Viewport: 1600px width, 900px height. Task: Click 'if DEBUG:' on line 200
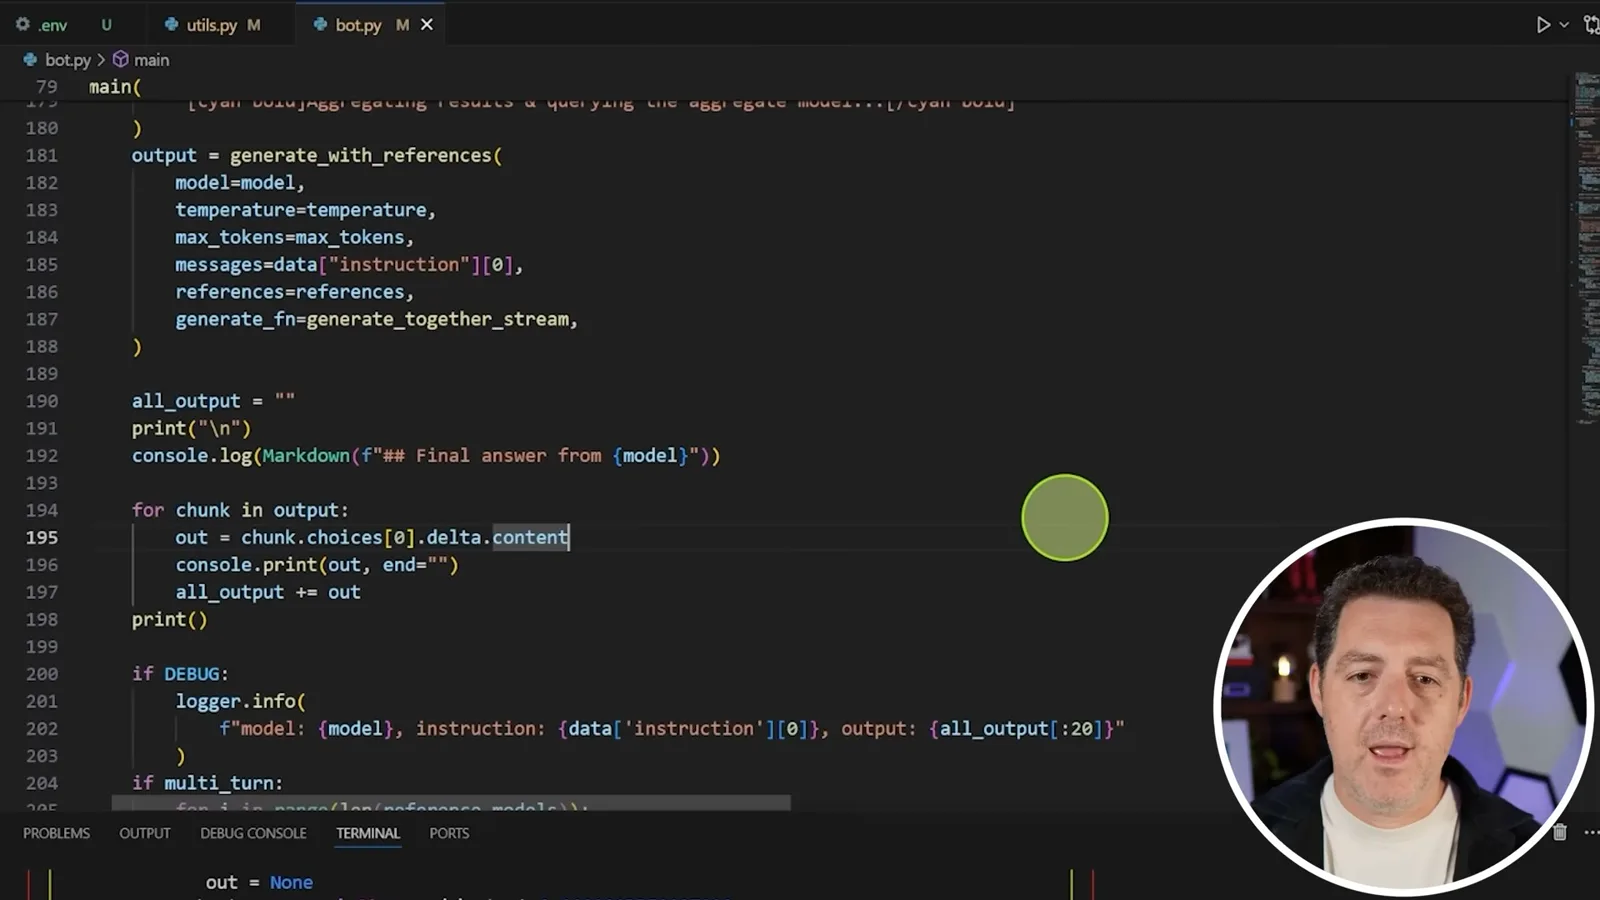point(180,674)
